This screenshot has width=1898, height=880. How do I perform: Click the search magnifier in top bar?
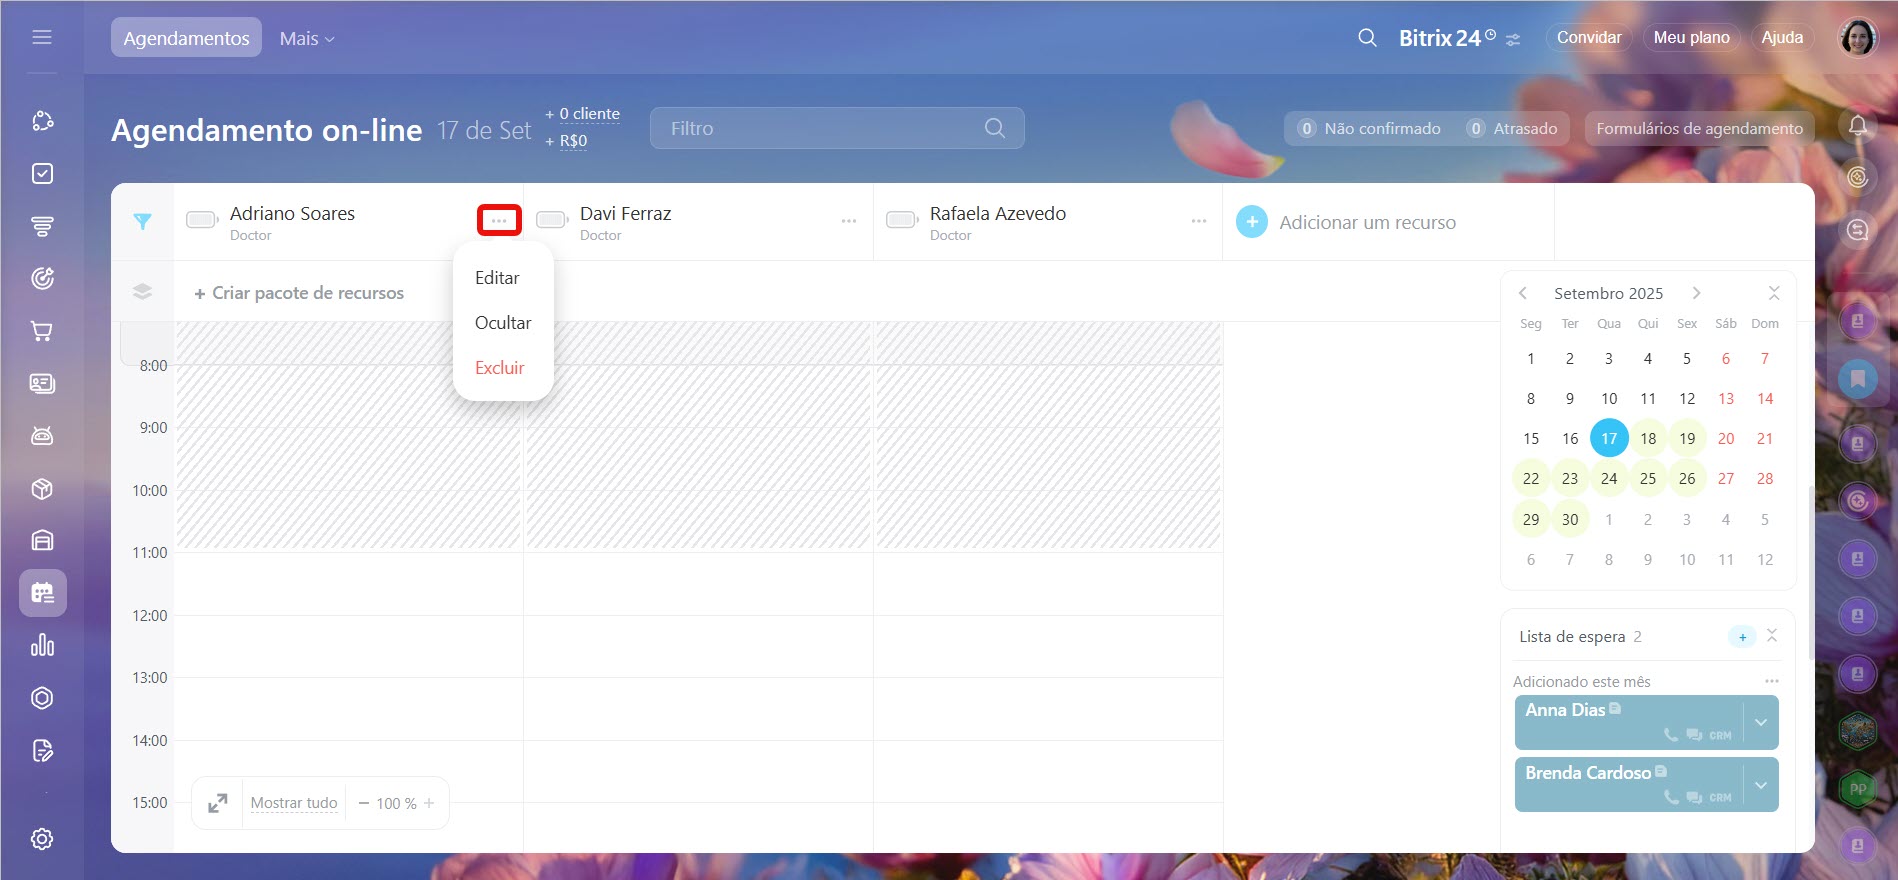(1367, 38)
